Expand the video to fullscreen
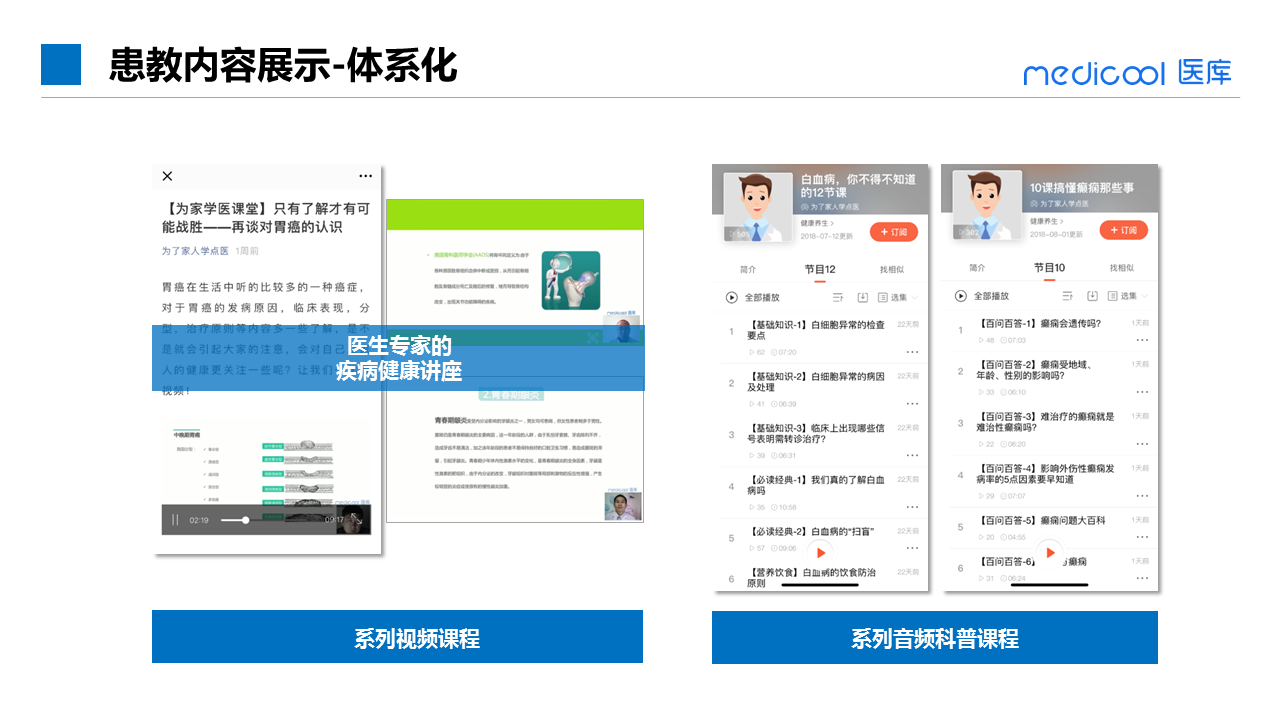 356,520
